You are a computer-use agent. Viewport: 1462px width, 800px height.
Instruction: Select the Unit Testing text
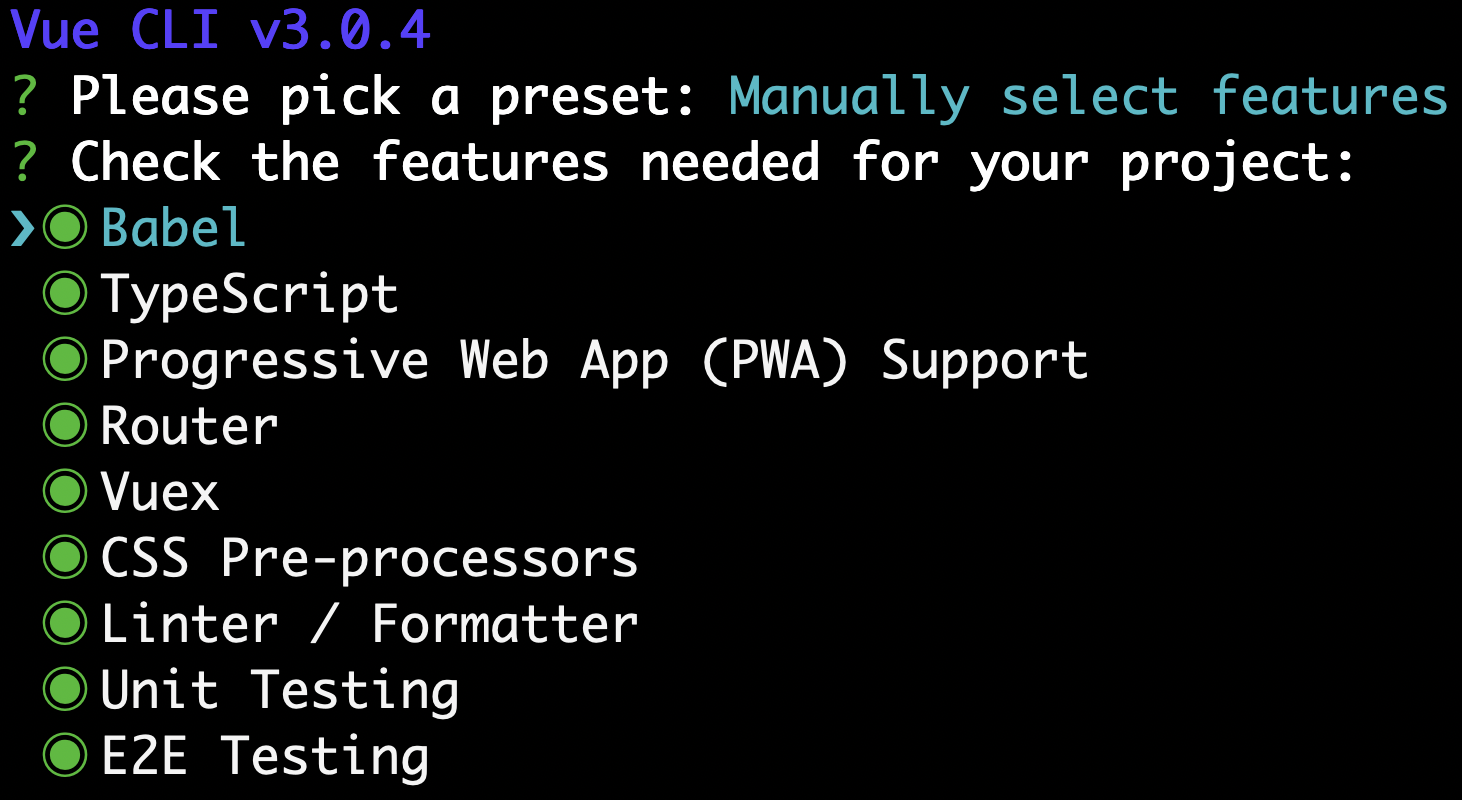(280, 690)
